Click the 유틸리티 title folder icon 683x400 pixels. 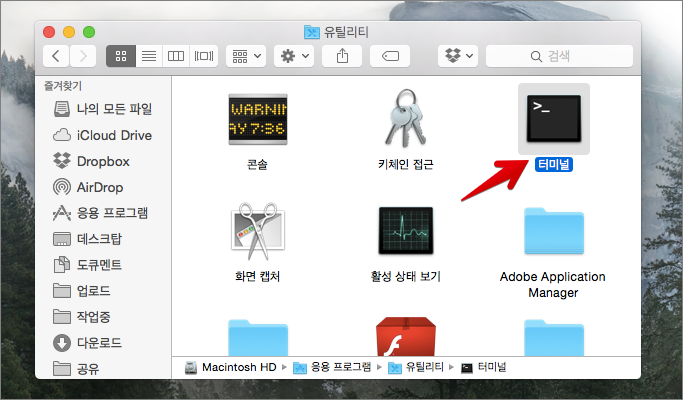point(311,32)
